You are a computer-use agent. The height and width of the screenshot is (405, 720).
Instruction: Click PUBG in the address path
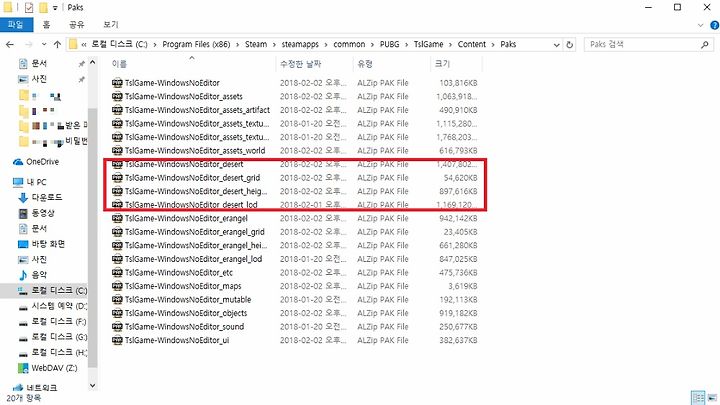[389, 45]
